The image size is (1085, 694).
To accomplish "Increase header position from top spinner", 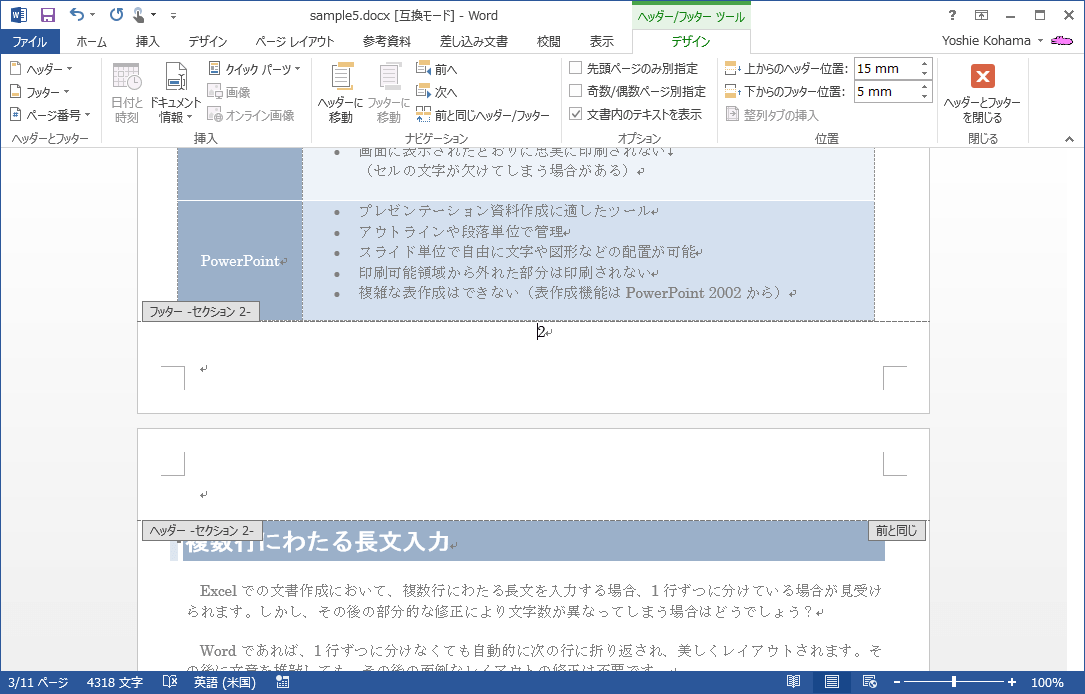I will (924, 64).
